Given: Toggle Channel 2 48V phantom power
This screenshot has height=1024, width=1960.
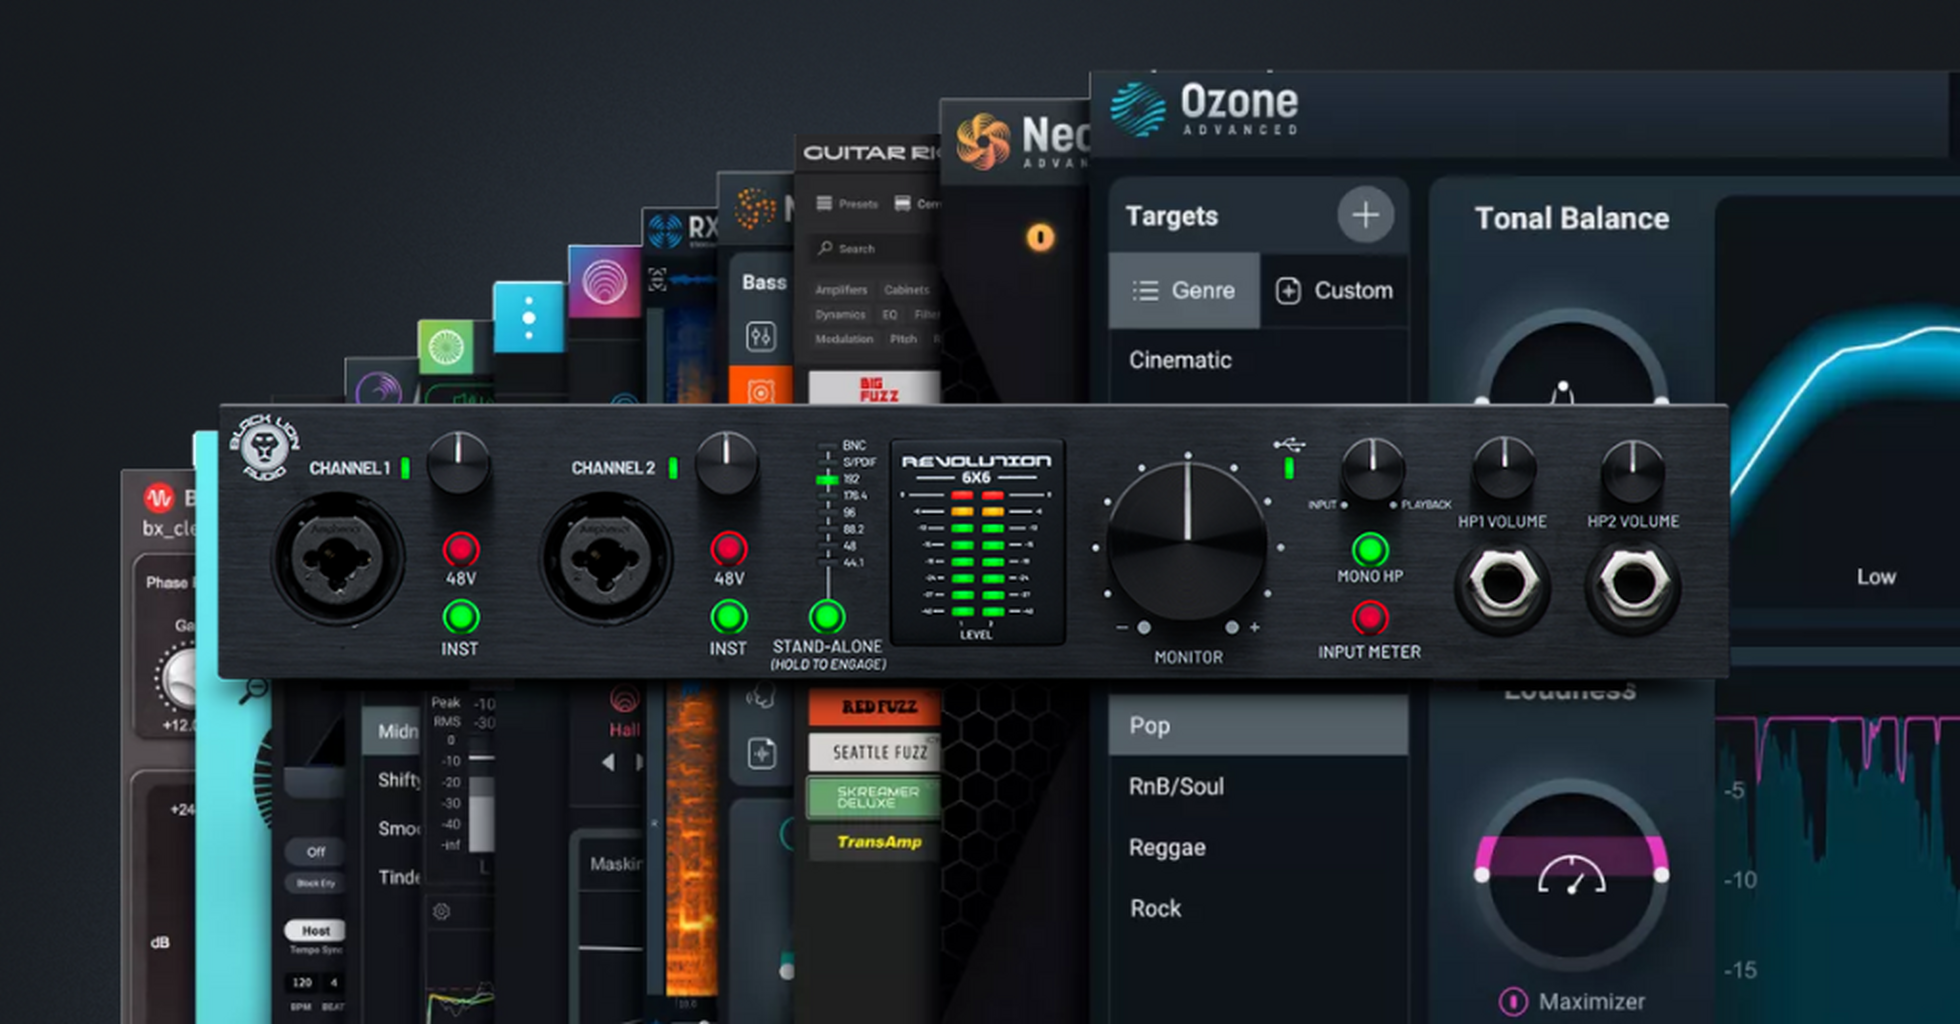Looking at the screenshot, I should (x=729, y=549).
